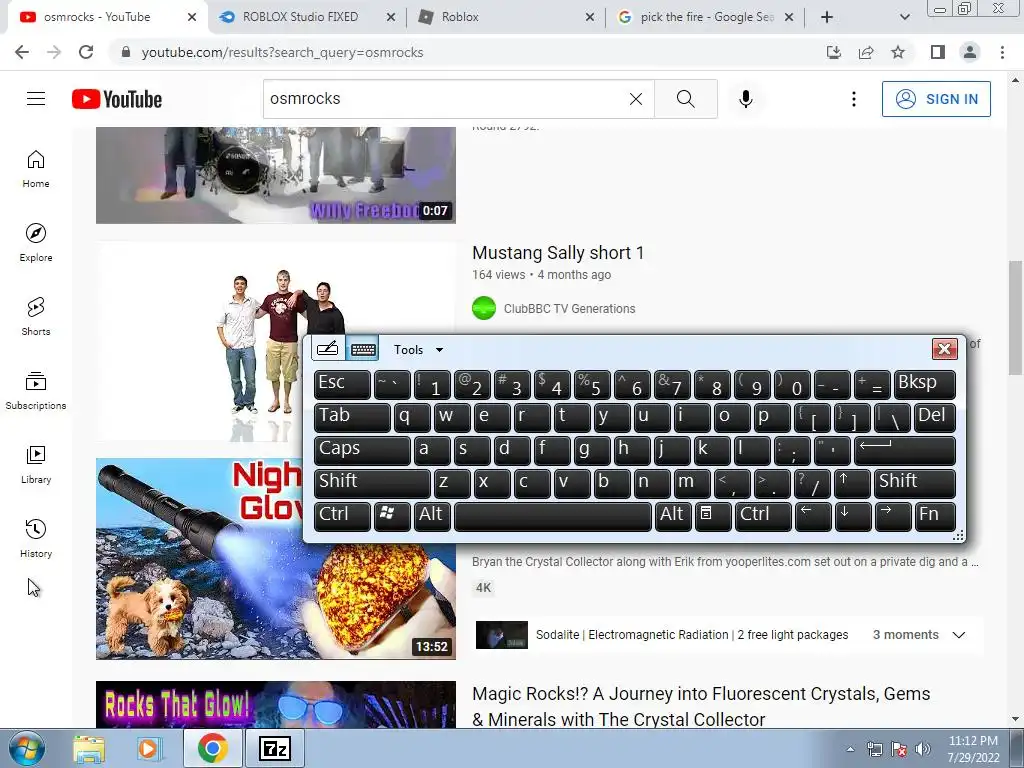
Task: Toggle the right Alt key
Action: [x=673, y=515]
